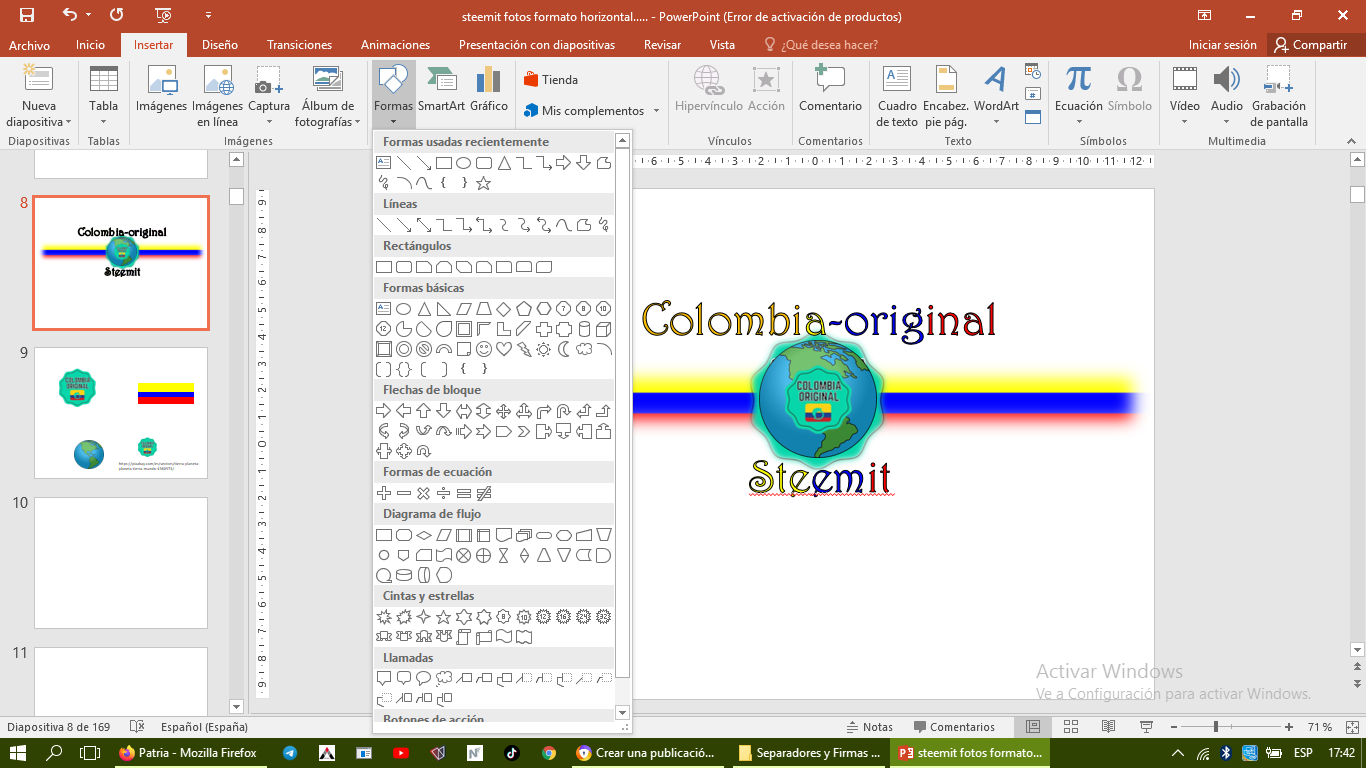Switch to the Diseño tab

click(x=220, y=45)
